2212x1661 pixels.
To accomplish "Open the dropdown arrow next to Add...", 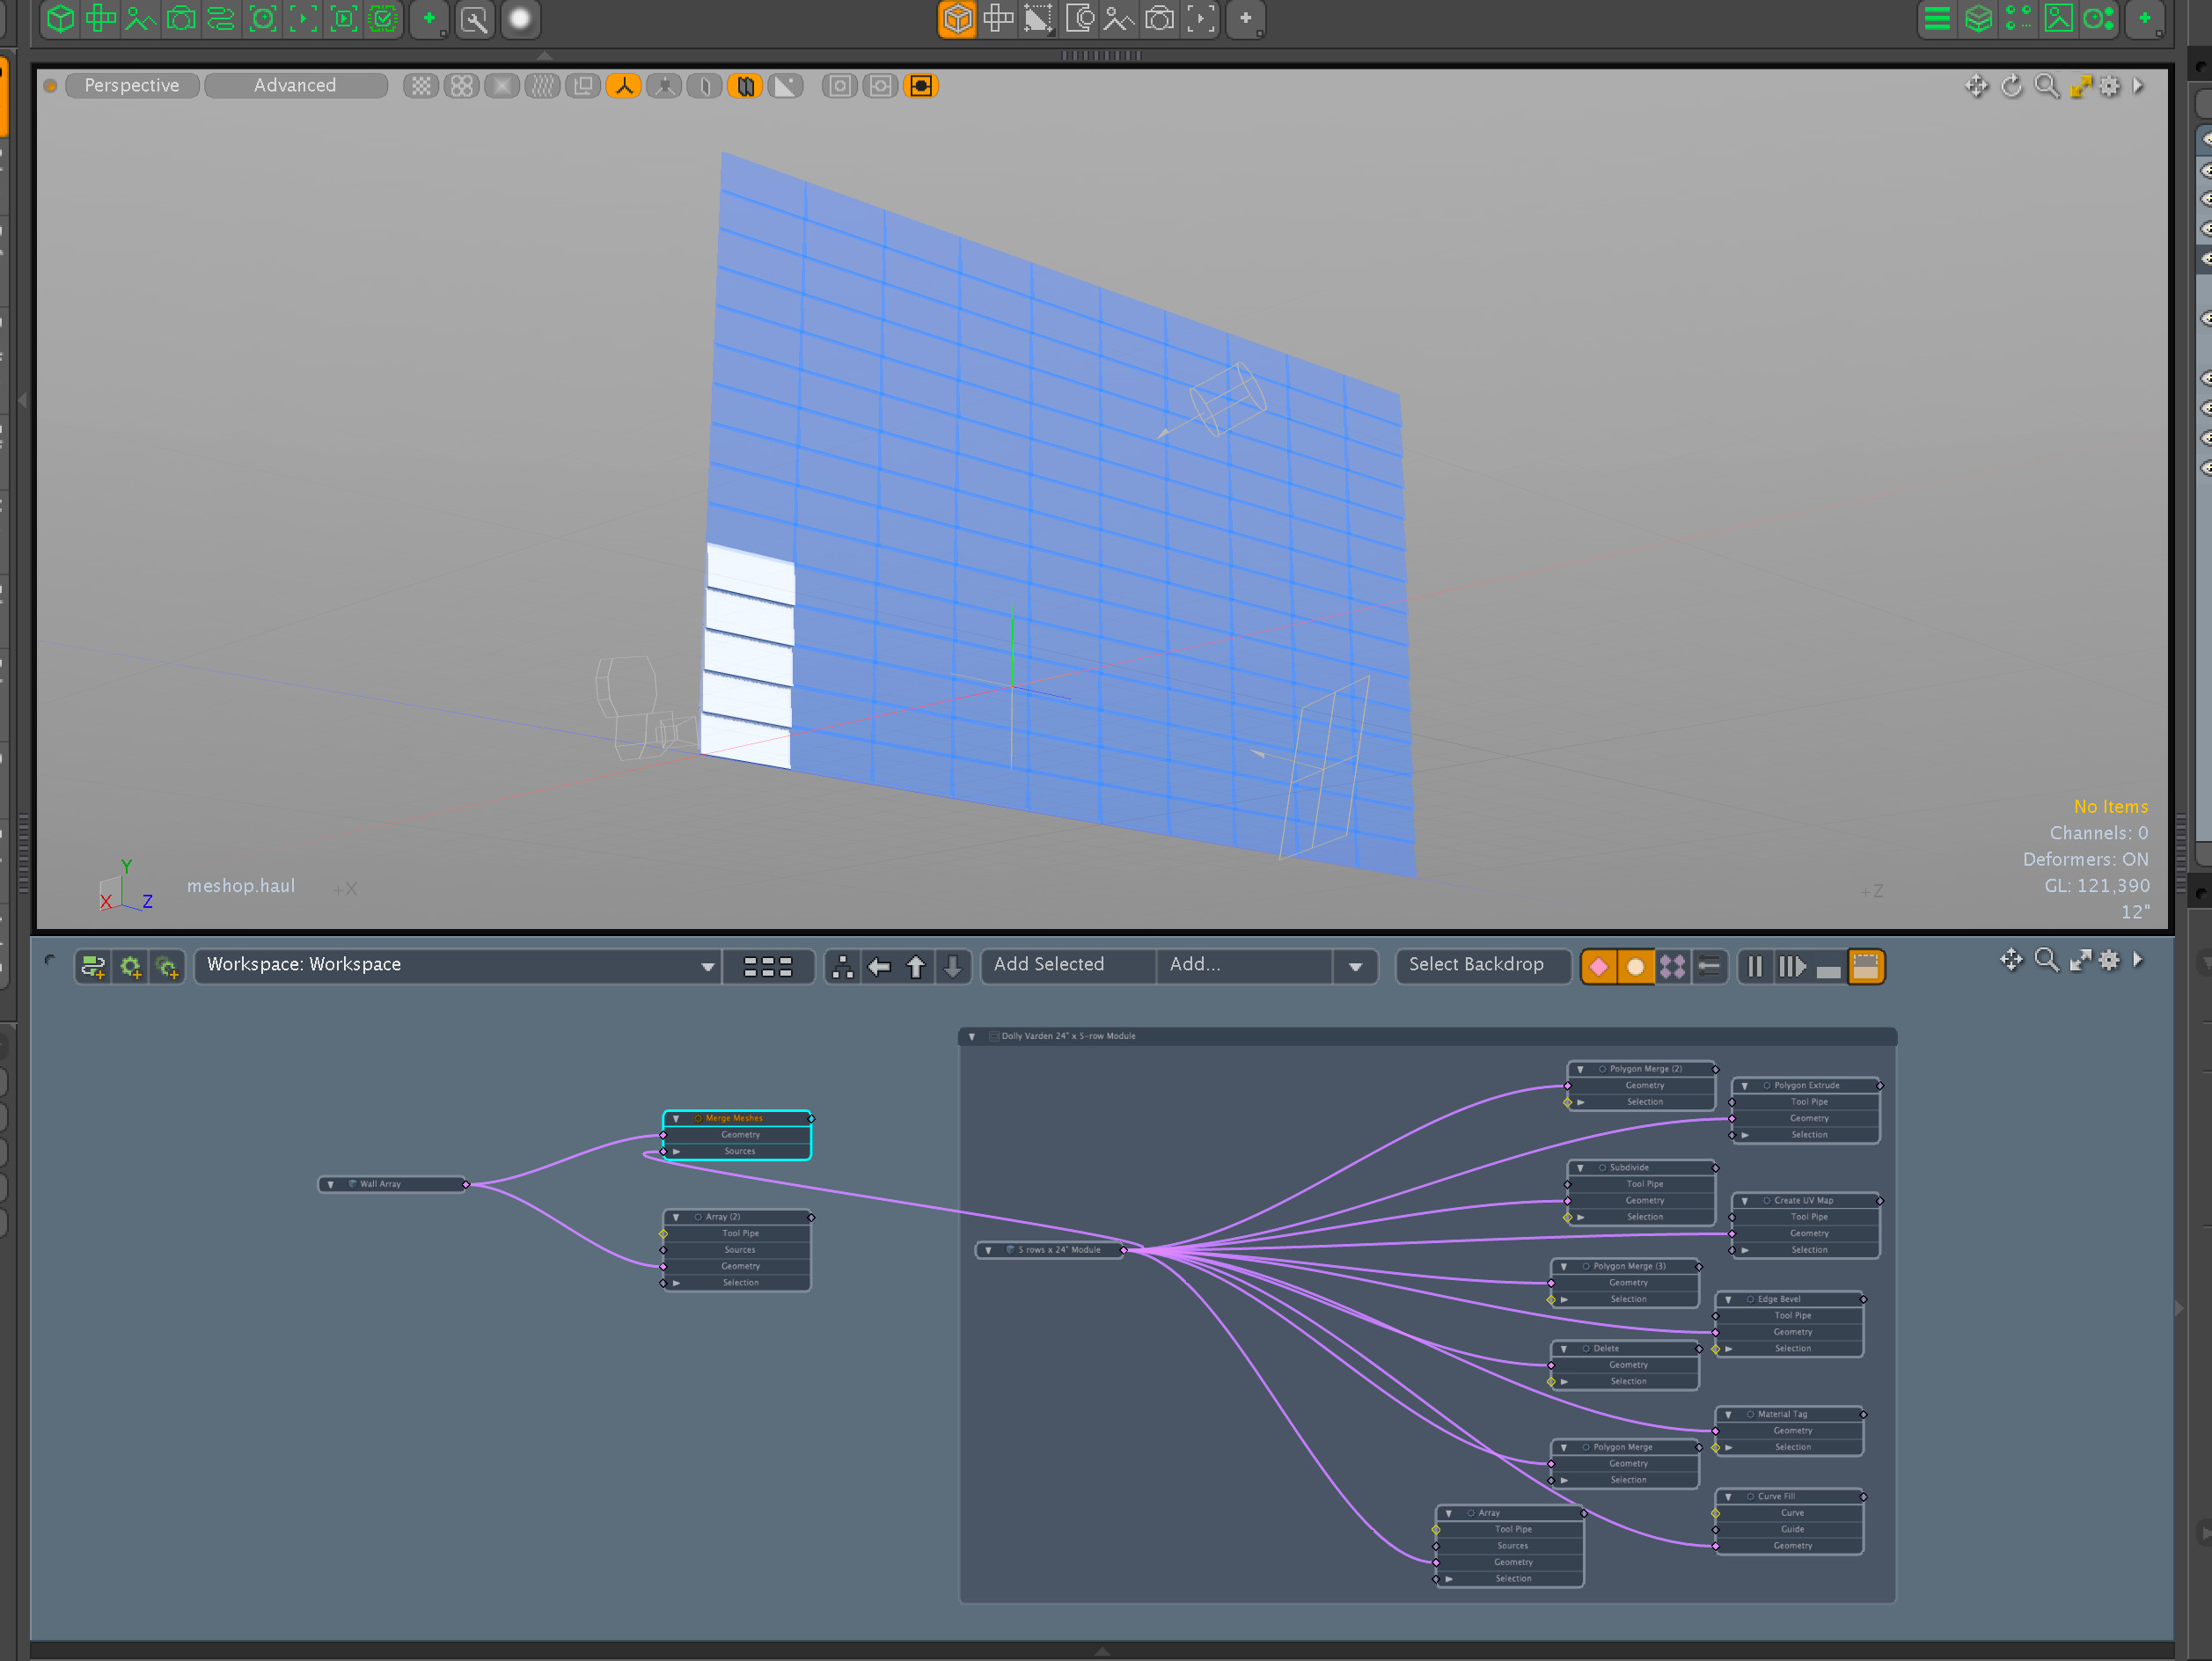I will 1355,966.
